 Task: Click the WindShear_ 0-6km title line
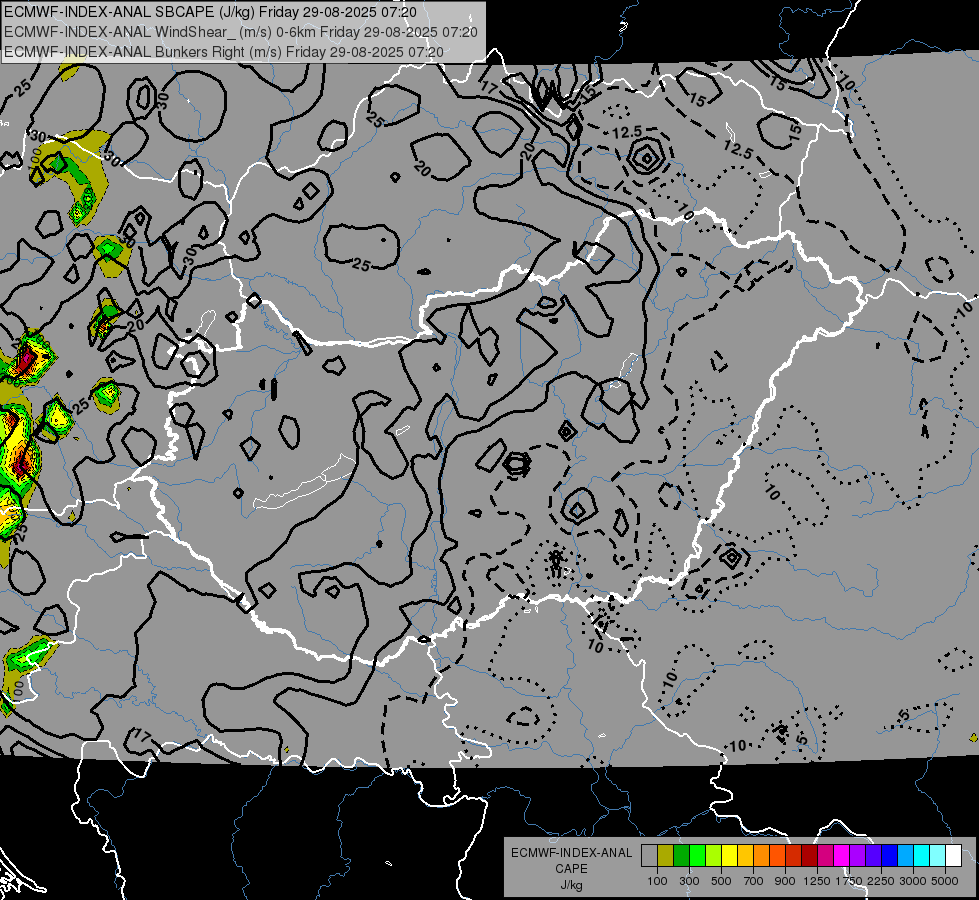click(241, 32)
